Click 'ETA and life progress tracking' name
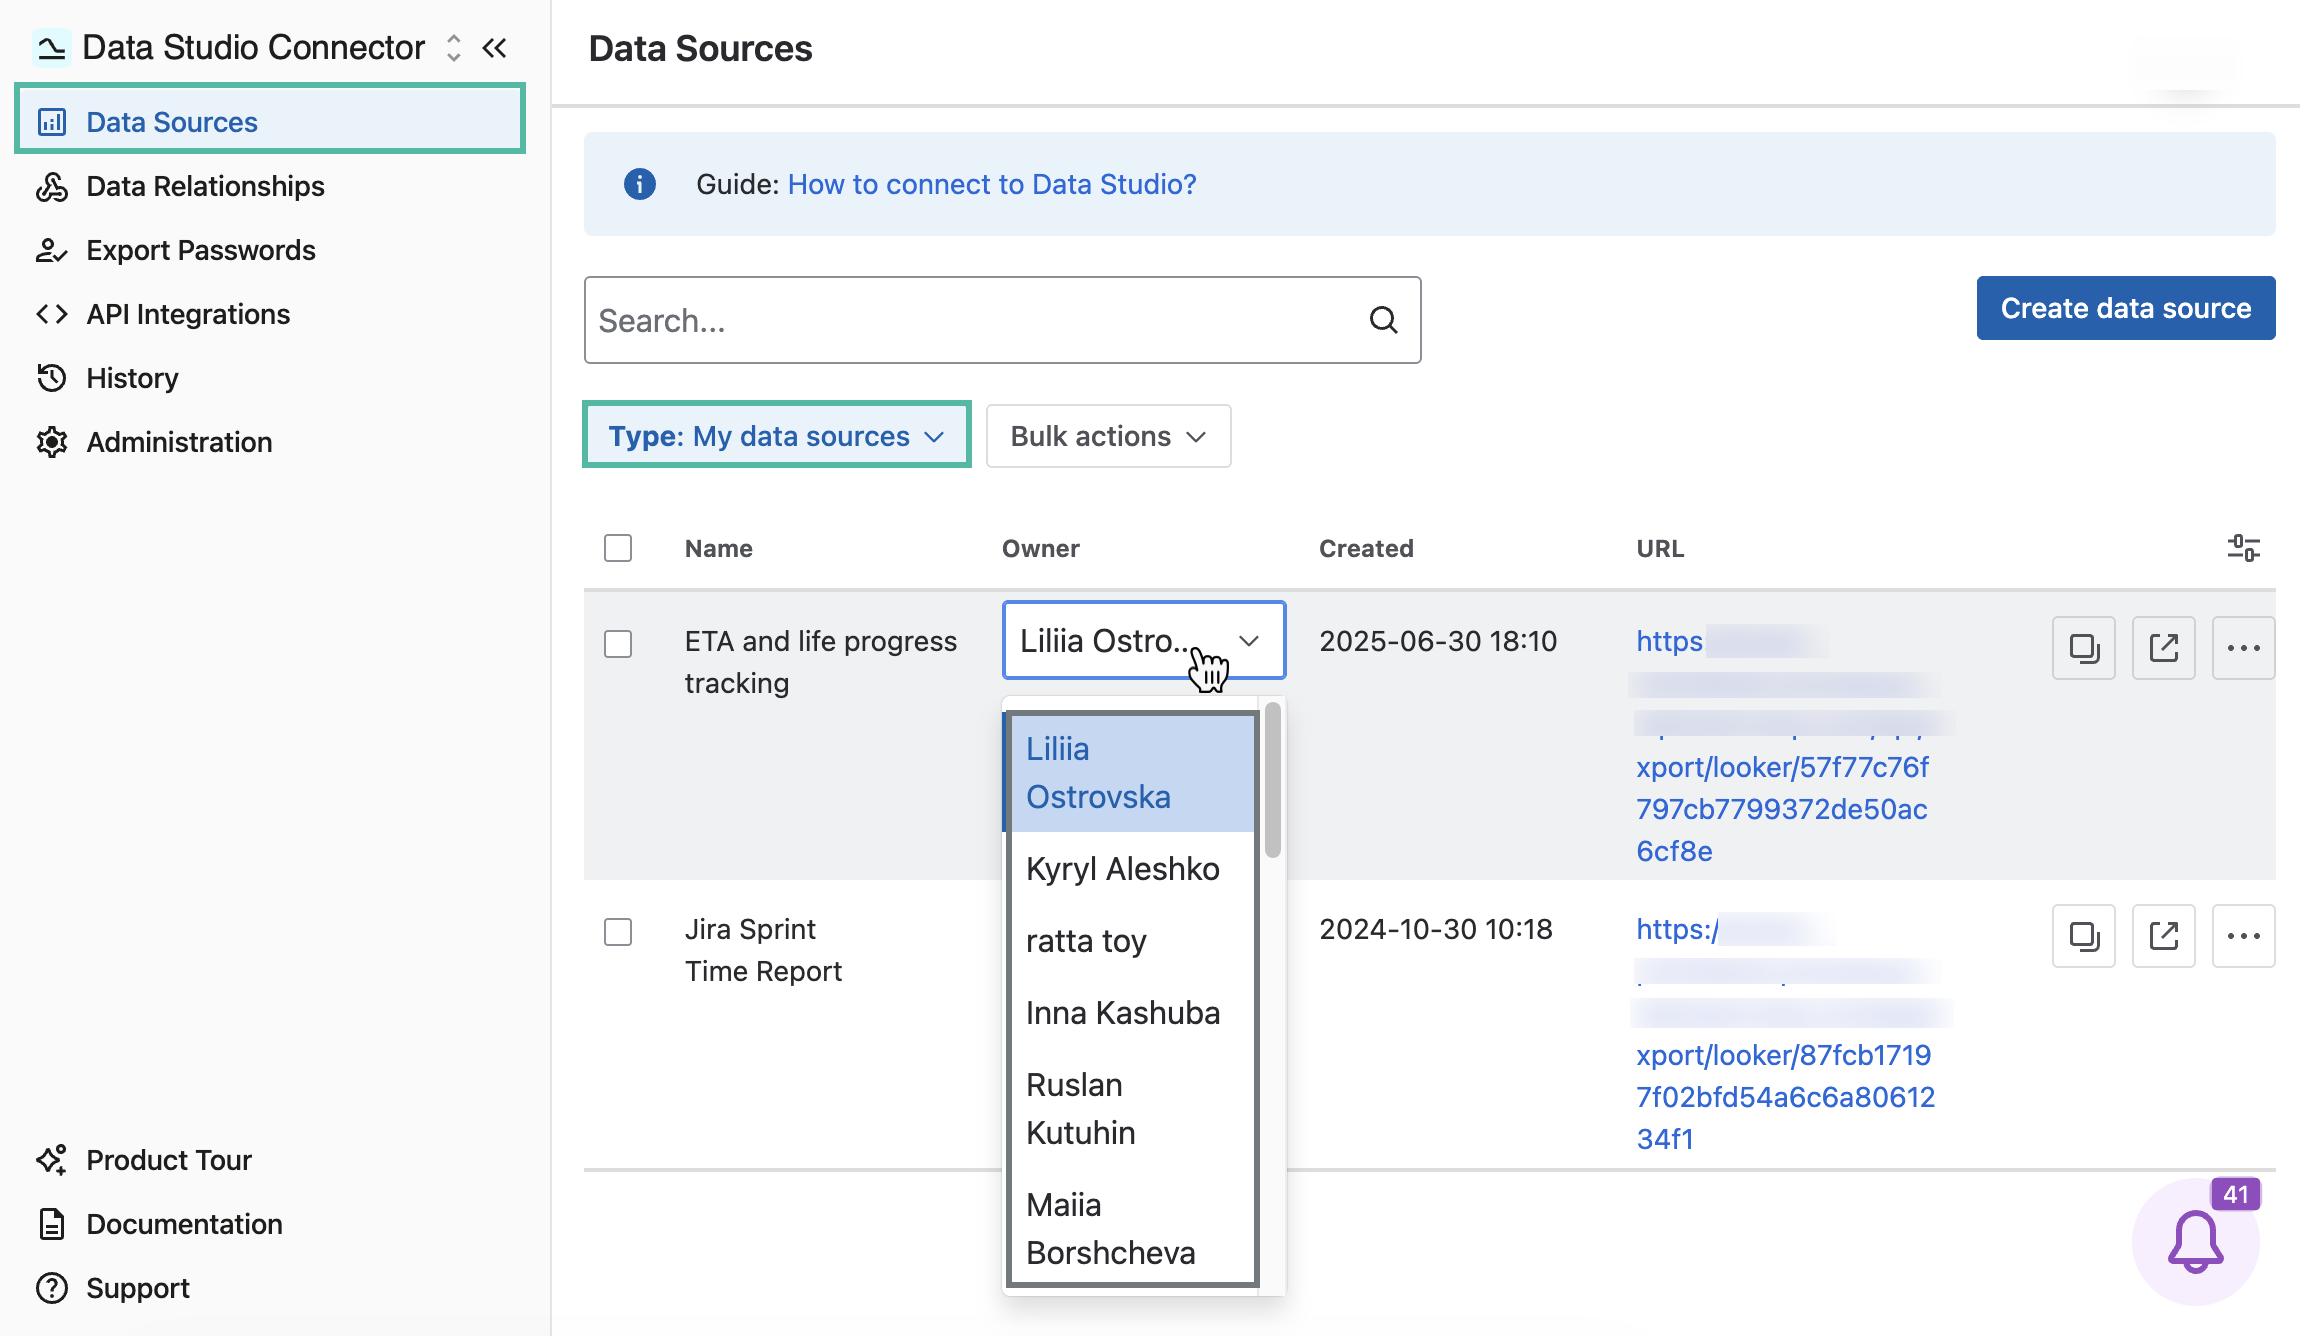This screenshot has height=1336, width=2300. tap(821, 662)
